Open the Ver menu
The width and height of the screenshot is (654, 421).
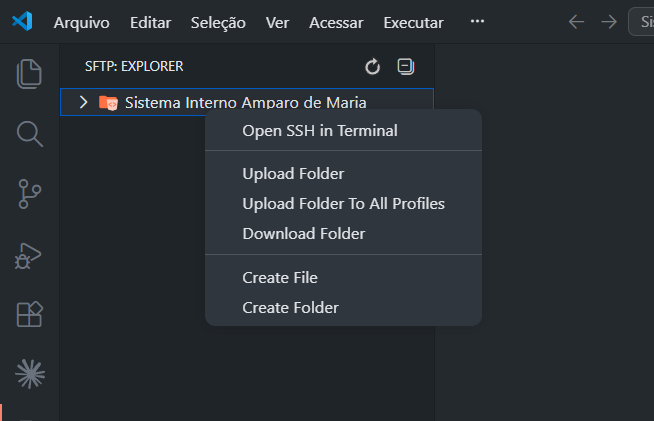tap(277, 23)
